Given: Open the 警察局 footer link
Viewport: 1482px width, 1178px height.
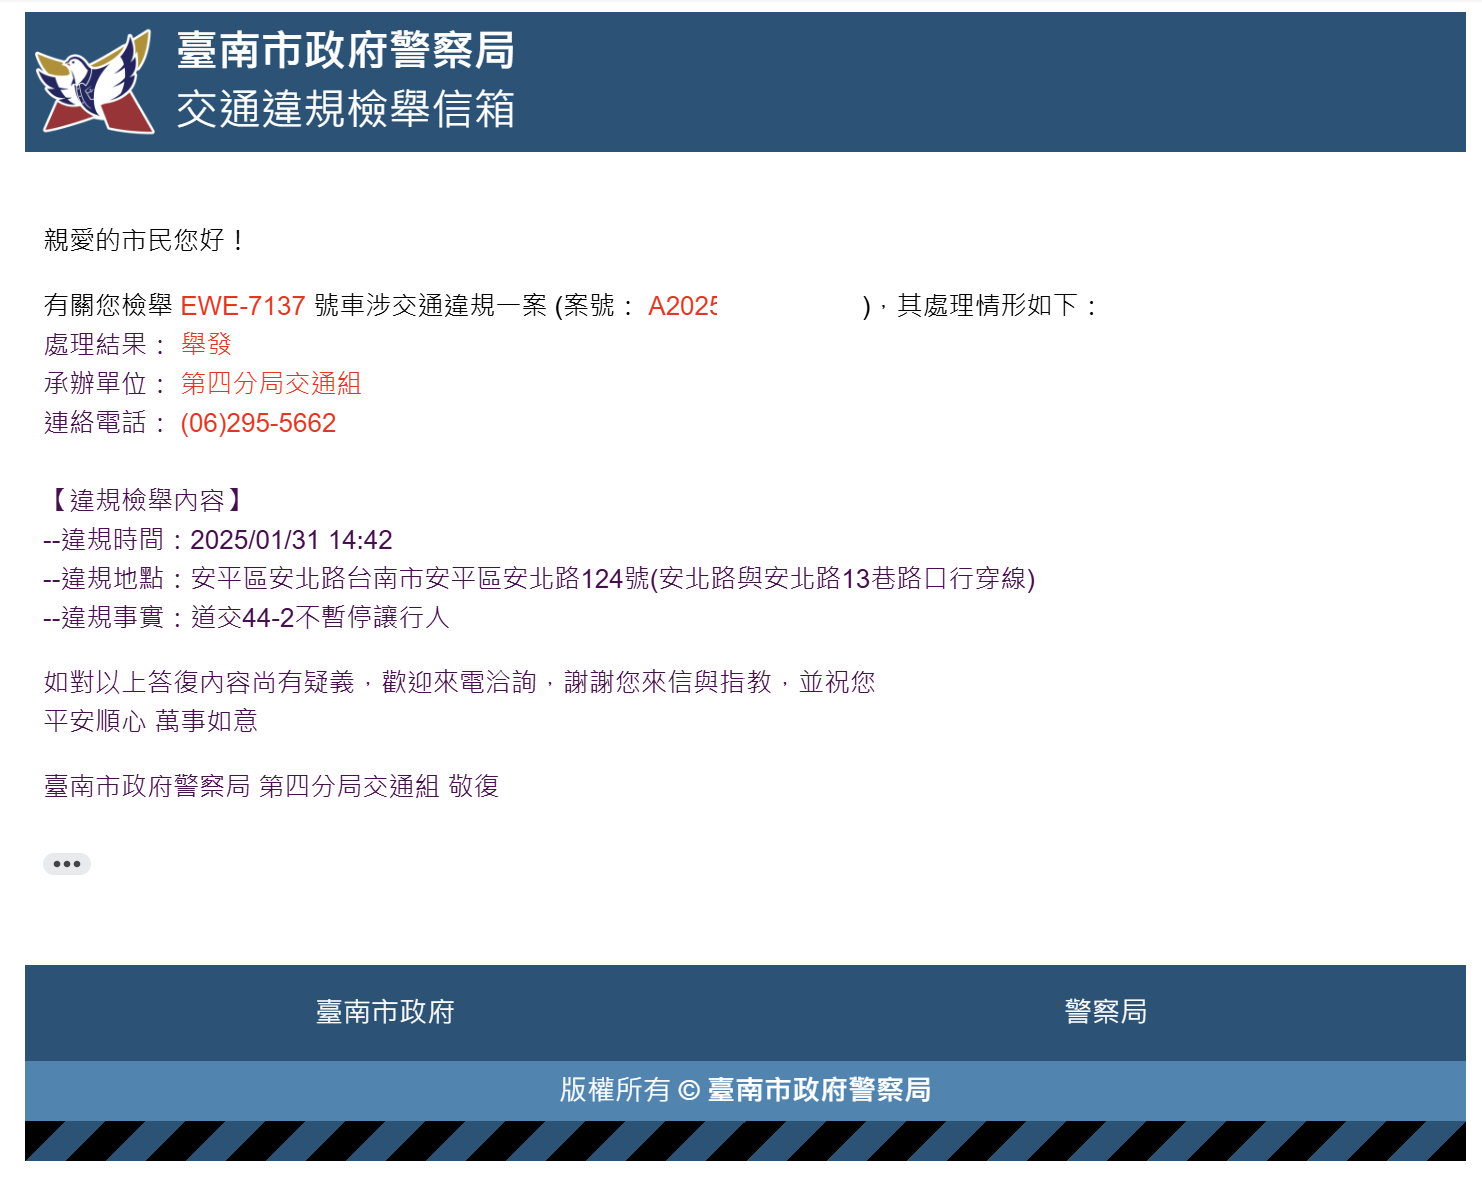Looking at the screenshot, I should (1105, 1012).
